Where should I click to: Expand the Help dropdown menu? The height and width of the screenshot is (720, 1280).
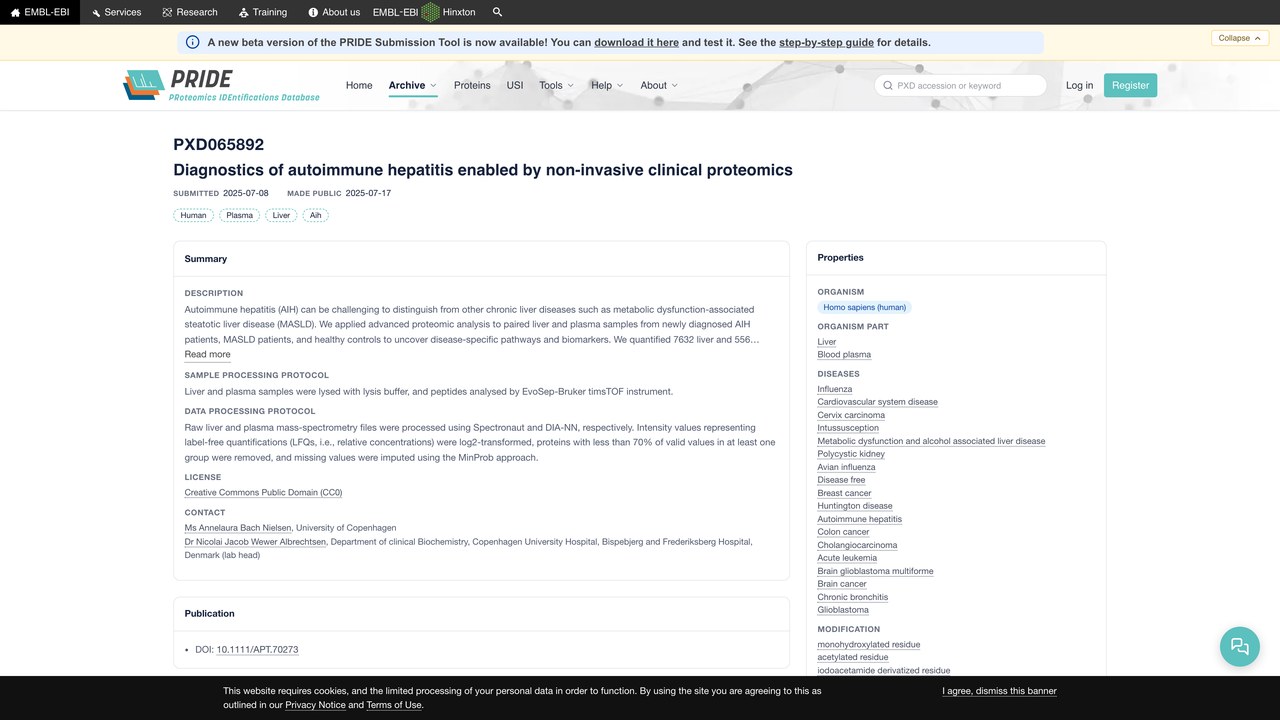pos(607,85)
